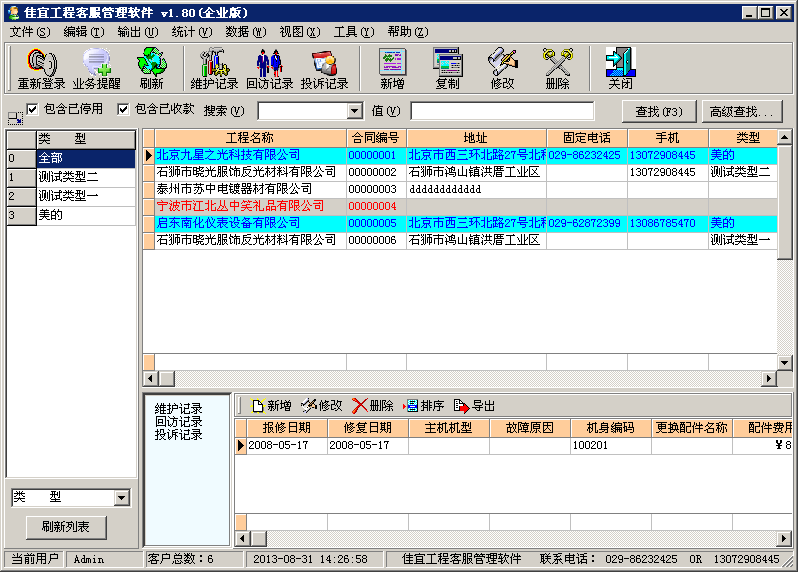Viewport: 798px width, 572px height.
Task: Open 维护记录 from the toolbar
Action: 214,69
